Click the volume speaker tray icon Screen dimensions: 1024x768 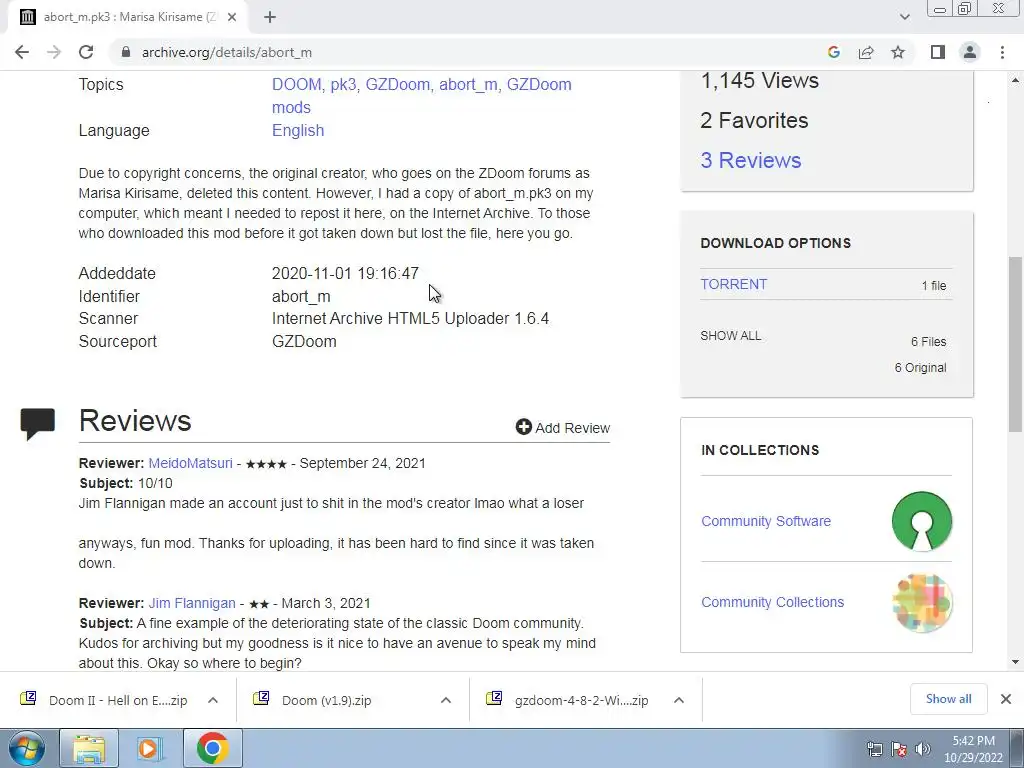click(923, 749)
